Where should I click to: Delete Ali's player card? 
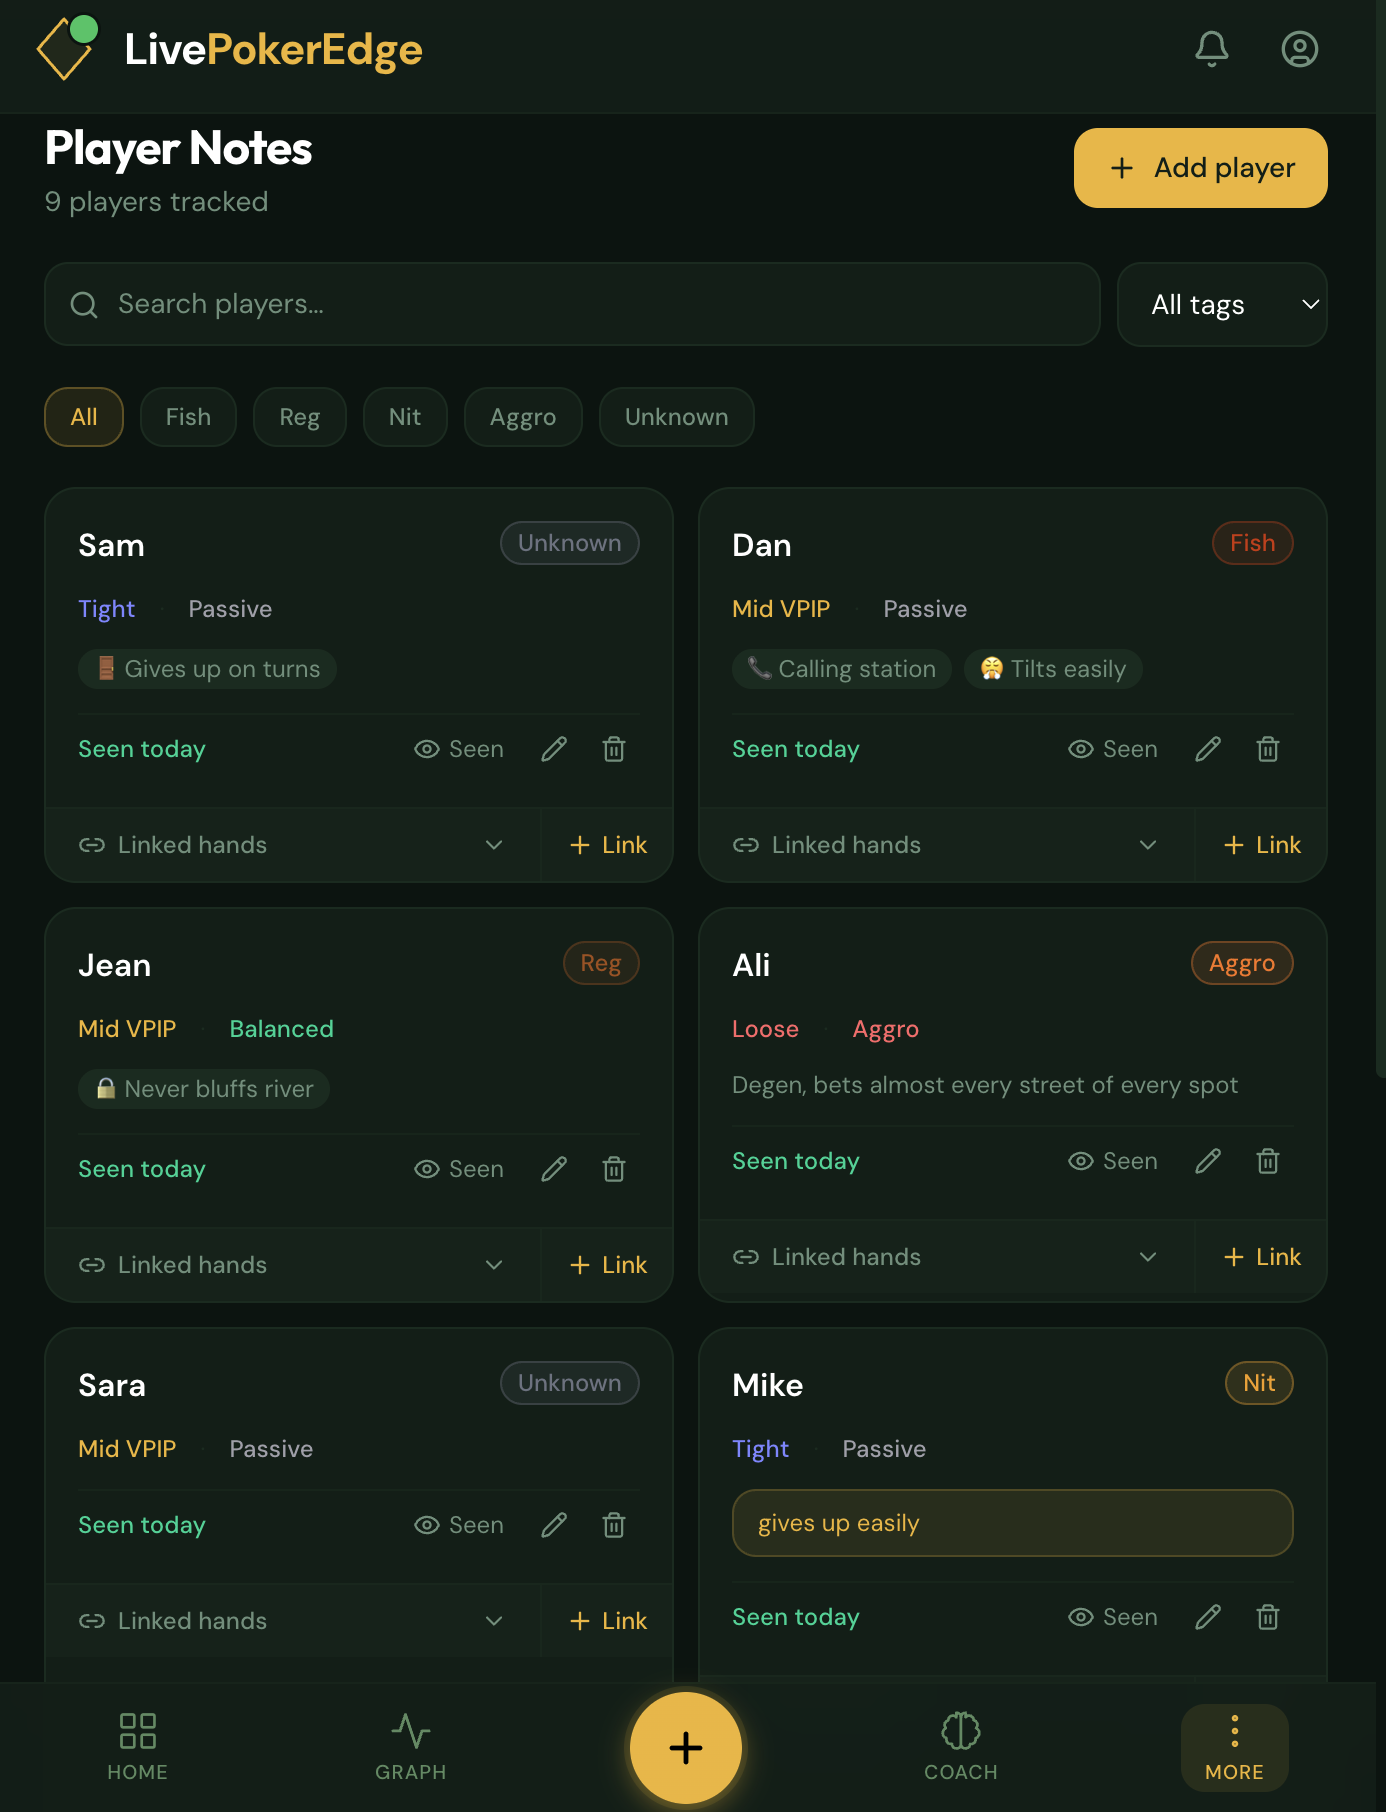point(1268,1161)
